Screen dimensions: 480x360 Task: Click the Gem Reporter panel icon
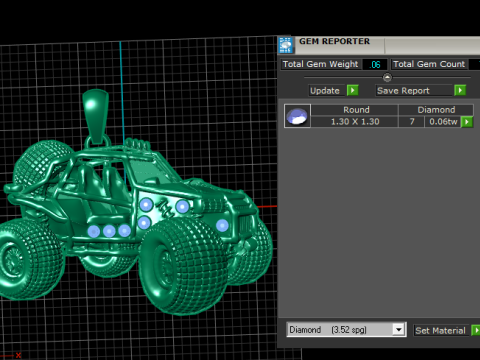tap(286, 45)
